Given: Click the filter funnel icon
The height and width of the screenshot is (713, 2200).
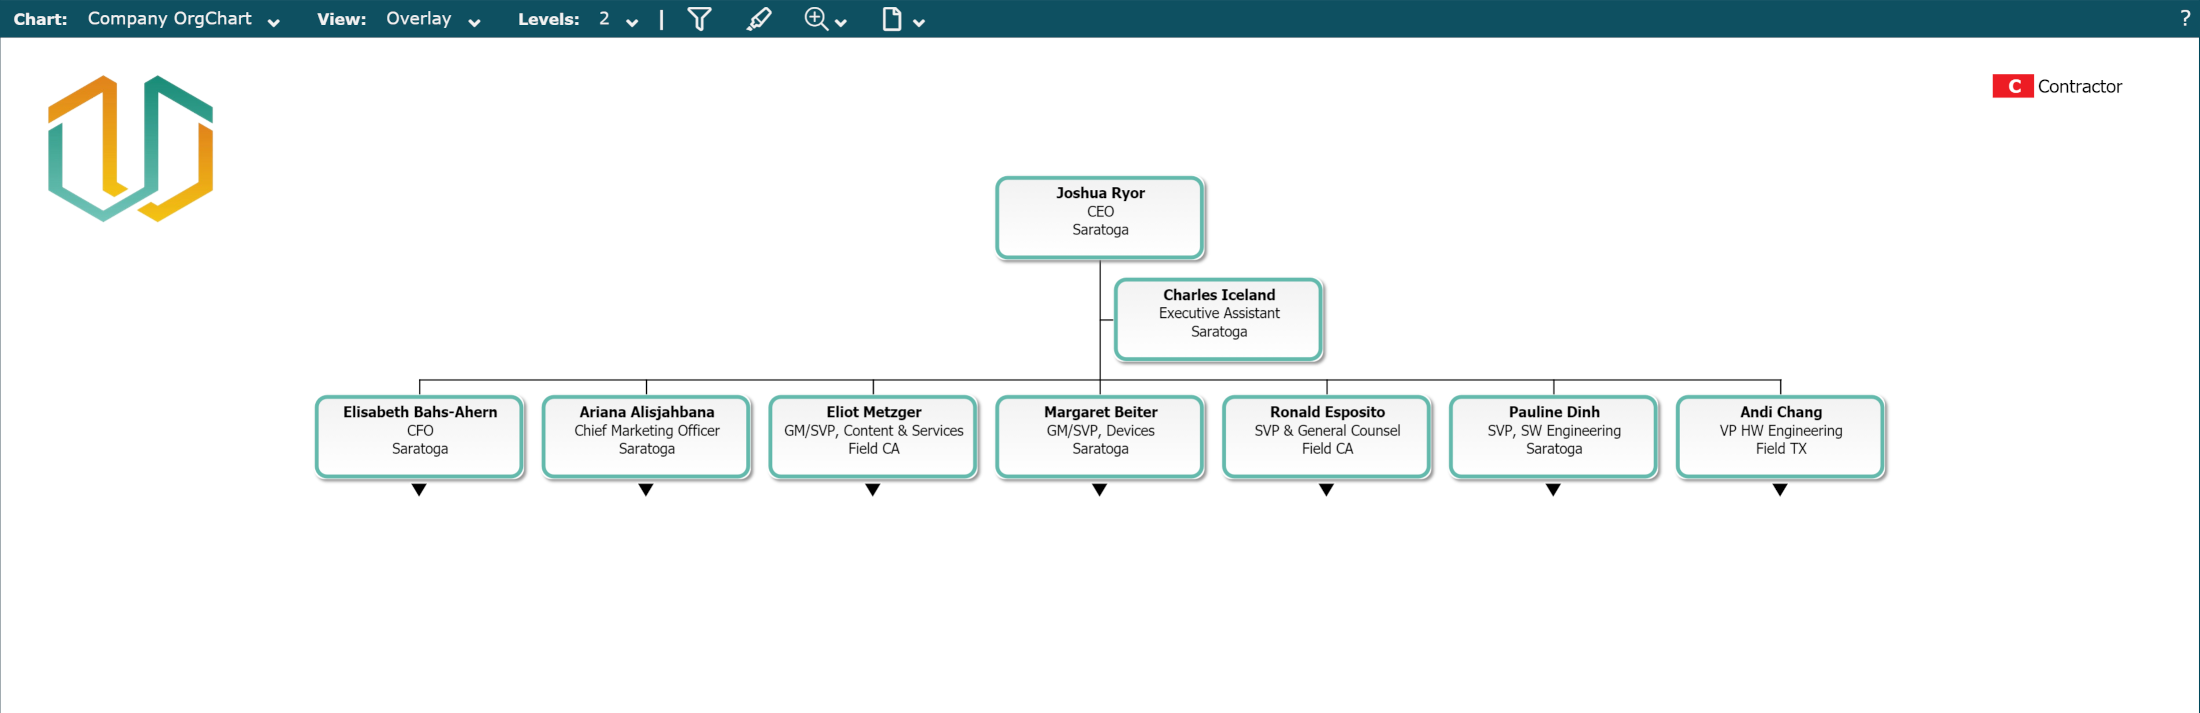Looking at the screenshot, I should point(699,19).
